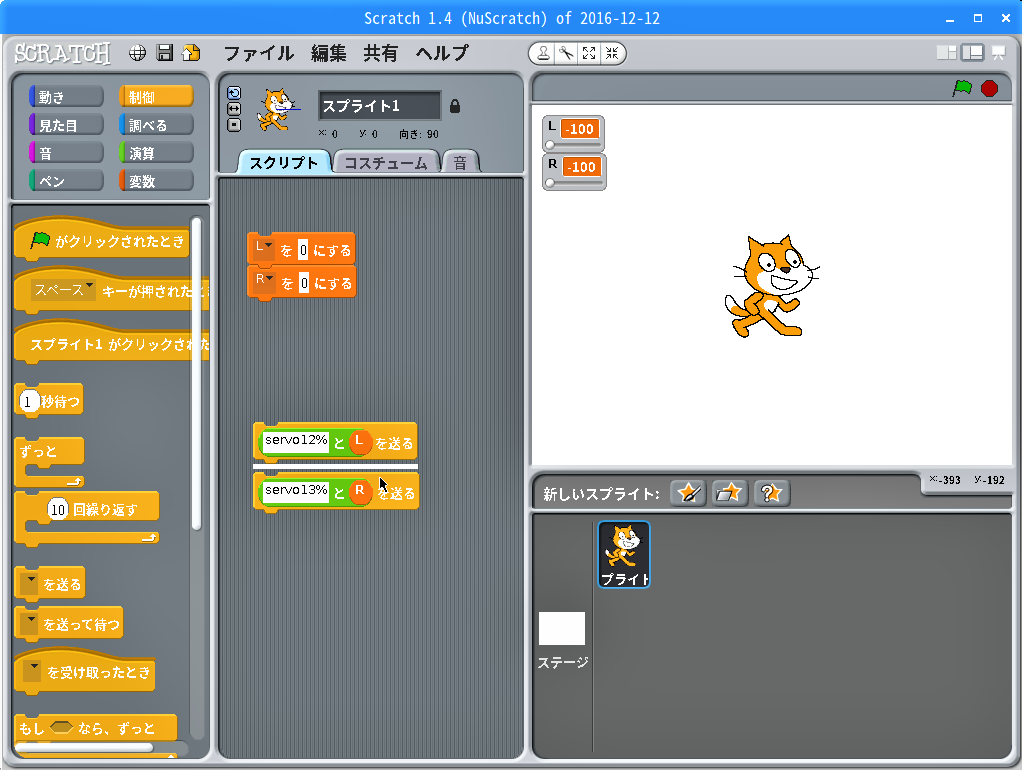Click green flag to start scripts
1022x770 pixels.
[962, 88]
